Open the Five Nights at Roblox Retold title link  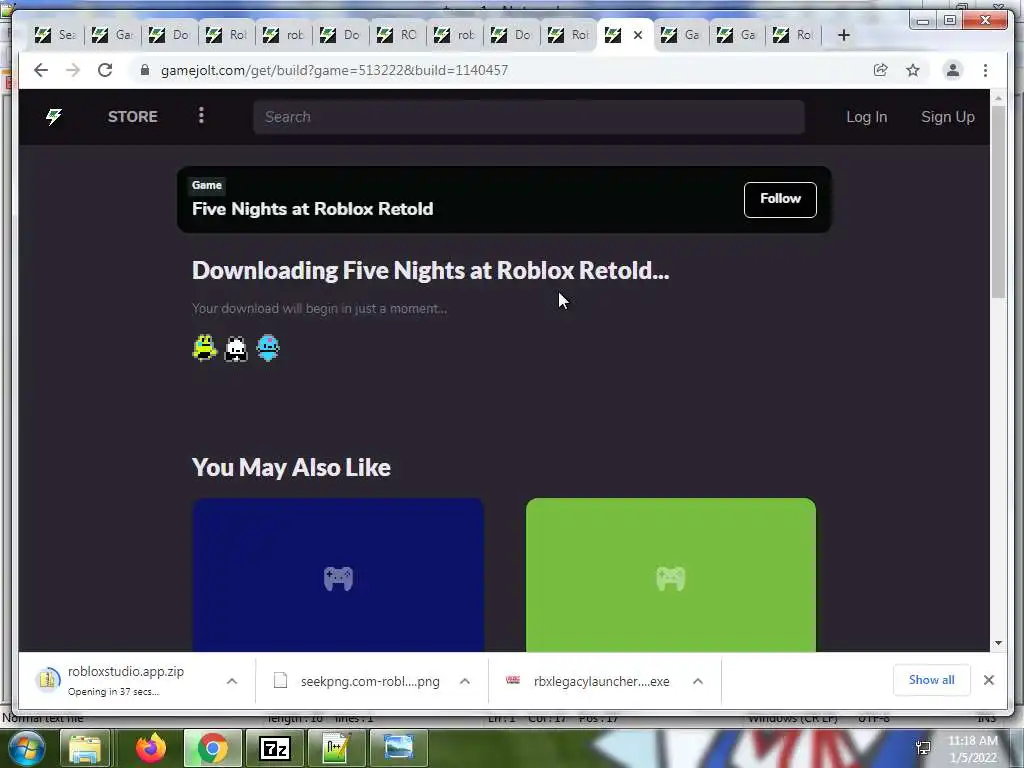click(x=312, y=209)
